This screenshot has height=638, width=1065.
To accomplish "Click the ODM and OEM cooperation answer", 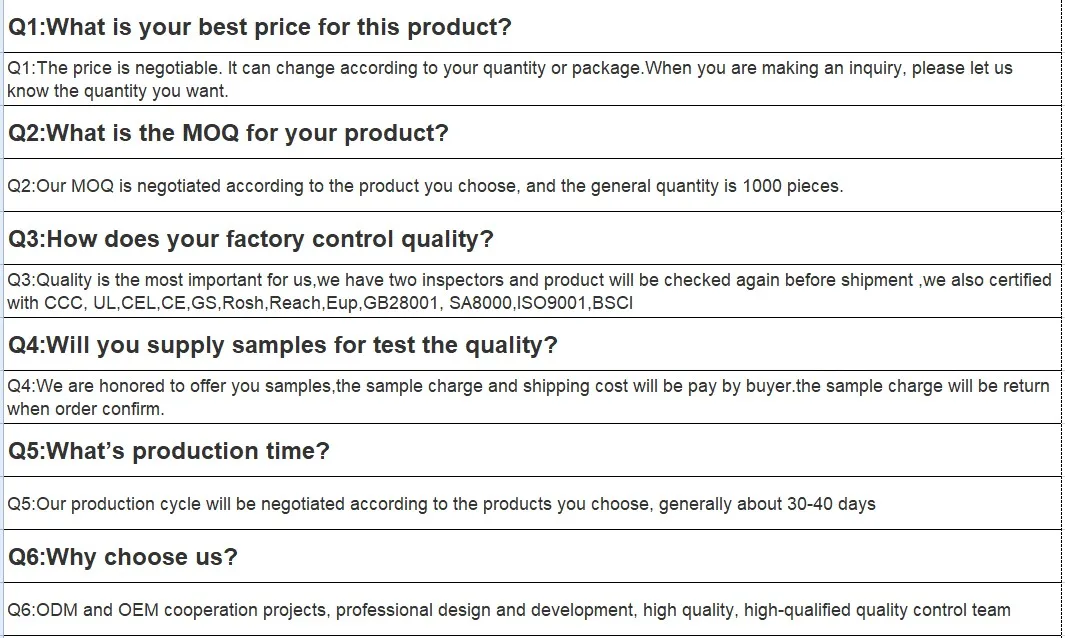I will click(508, 610).
